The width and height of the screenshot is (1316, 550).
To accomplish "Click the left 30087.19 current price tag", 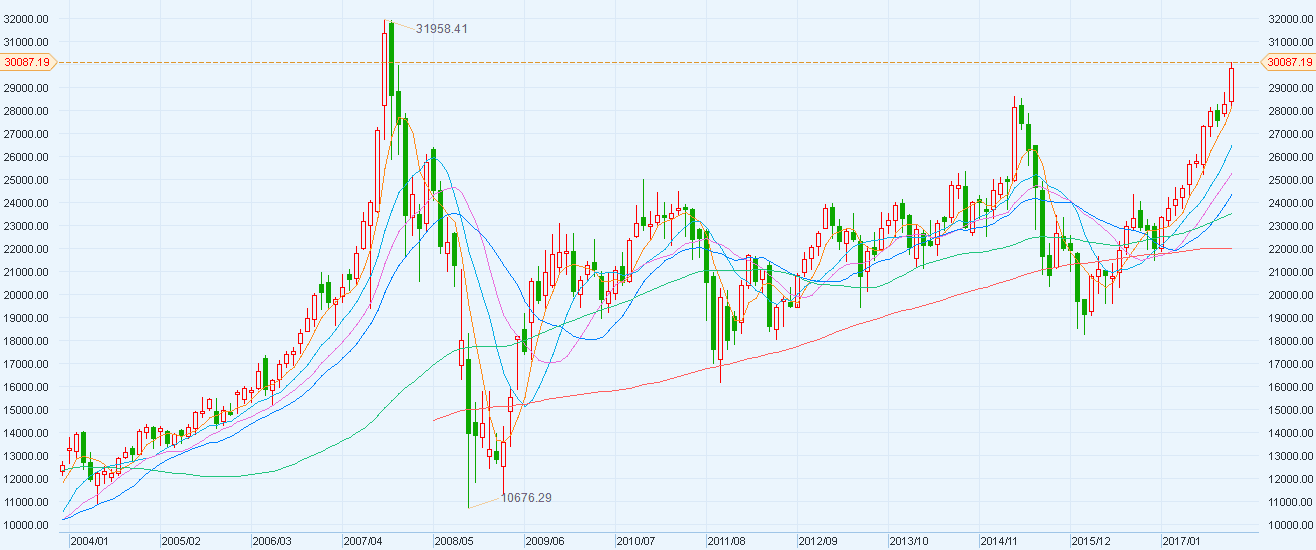I will click(x=28, y=62).
